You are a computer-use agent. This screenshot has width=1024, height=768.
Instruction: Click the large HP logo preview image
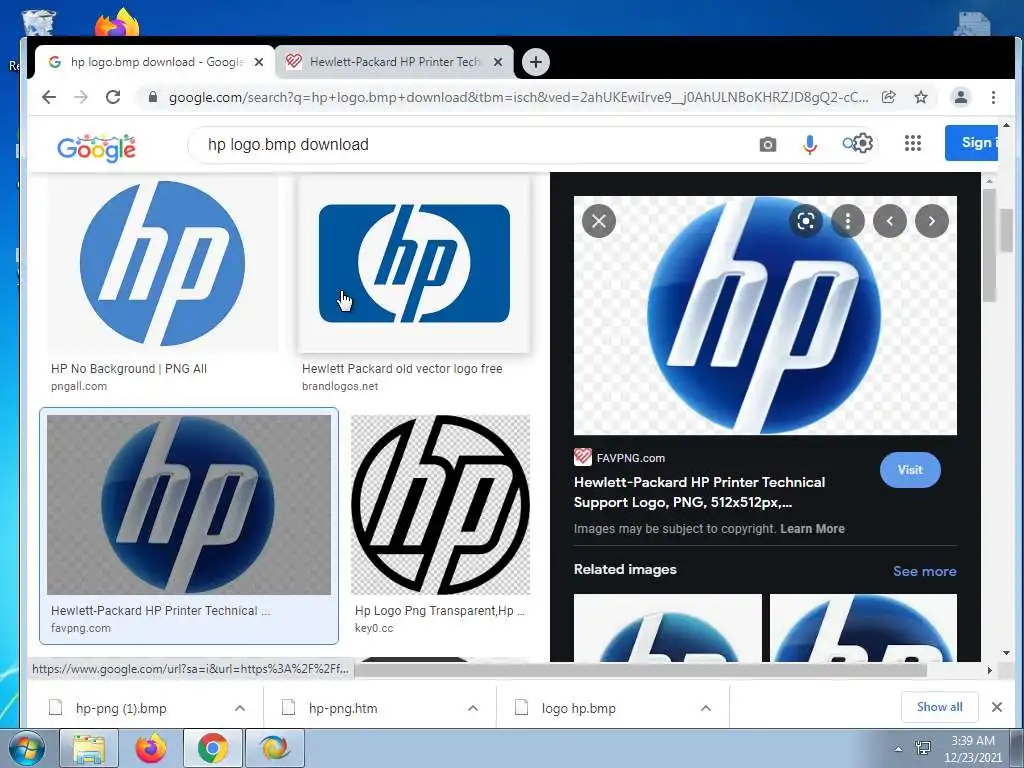[x=765, y=315]
